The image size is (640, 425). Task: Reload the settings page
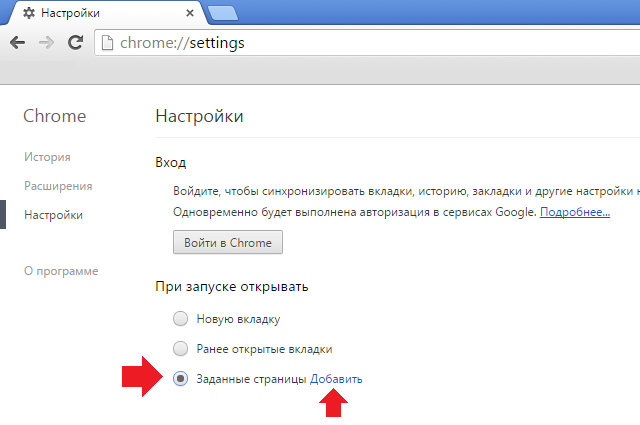point(74,43)
